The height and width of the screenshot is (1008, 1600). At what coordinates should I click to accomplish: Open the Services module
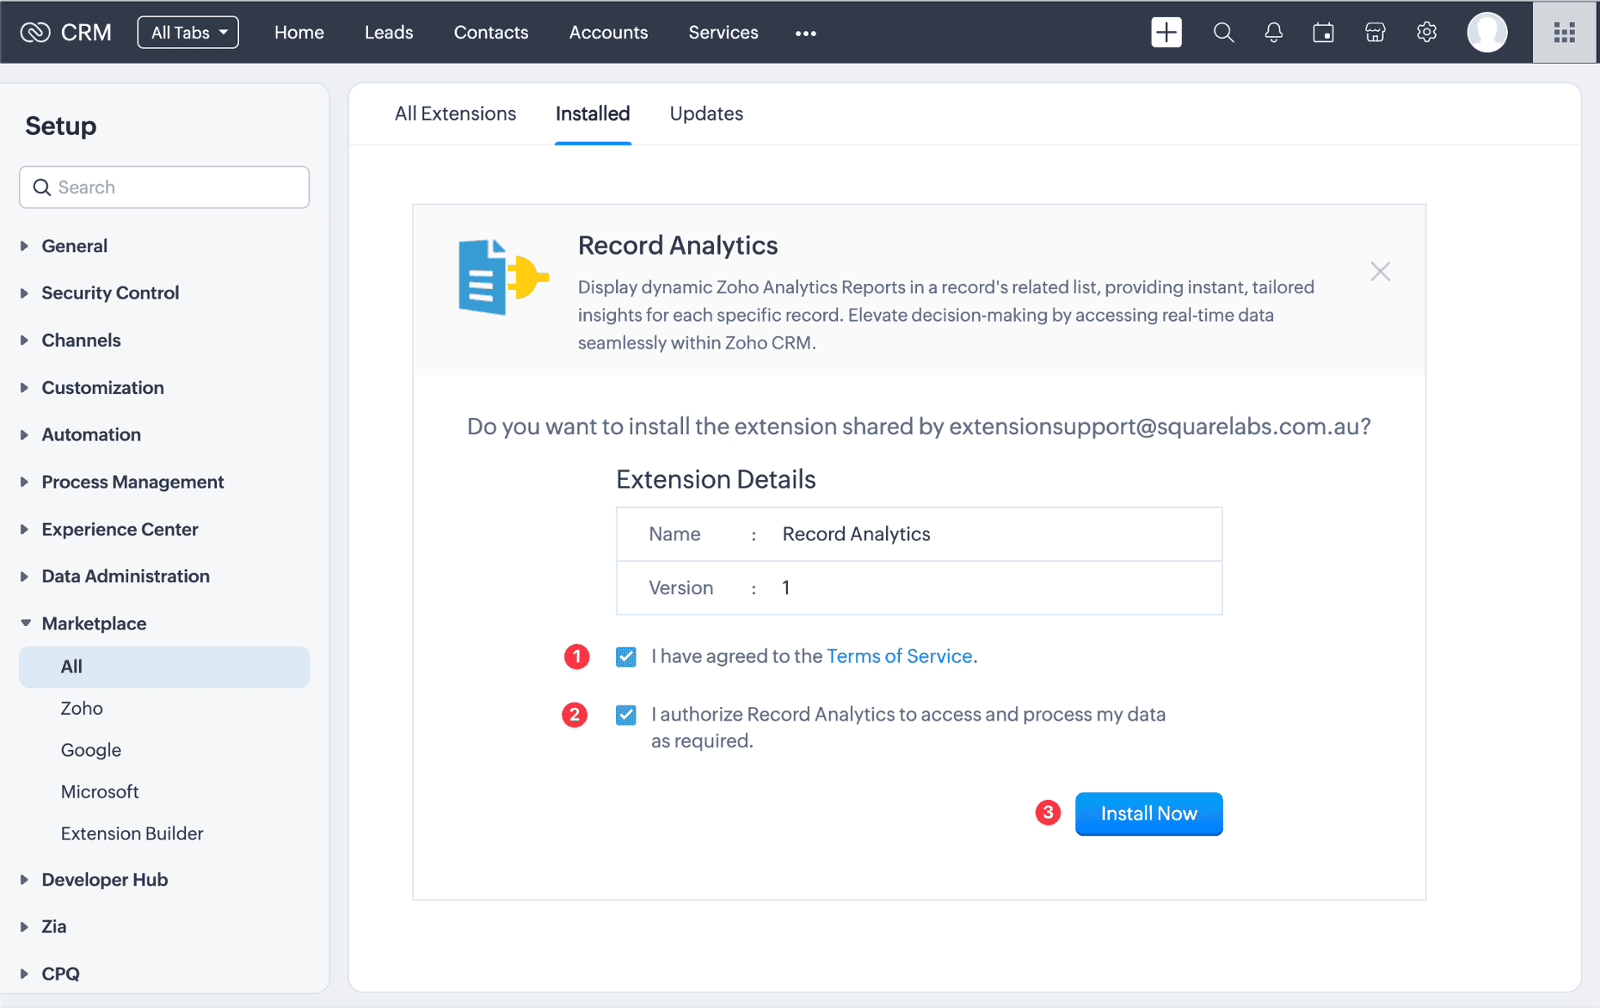pyautogui.click(x=723, y=32)
